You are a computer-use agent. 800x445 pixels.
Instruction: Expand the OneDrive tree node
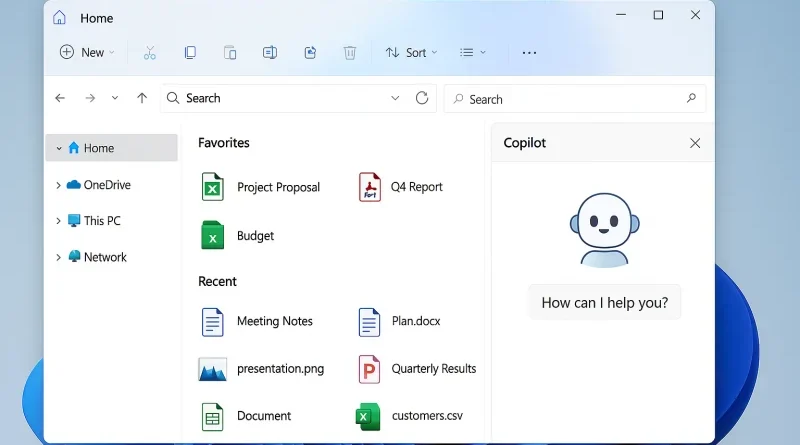[x=58, y=185]
